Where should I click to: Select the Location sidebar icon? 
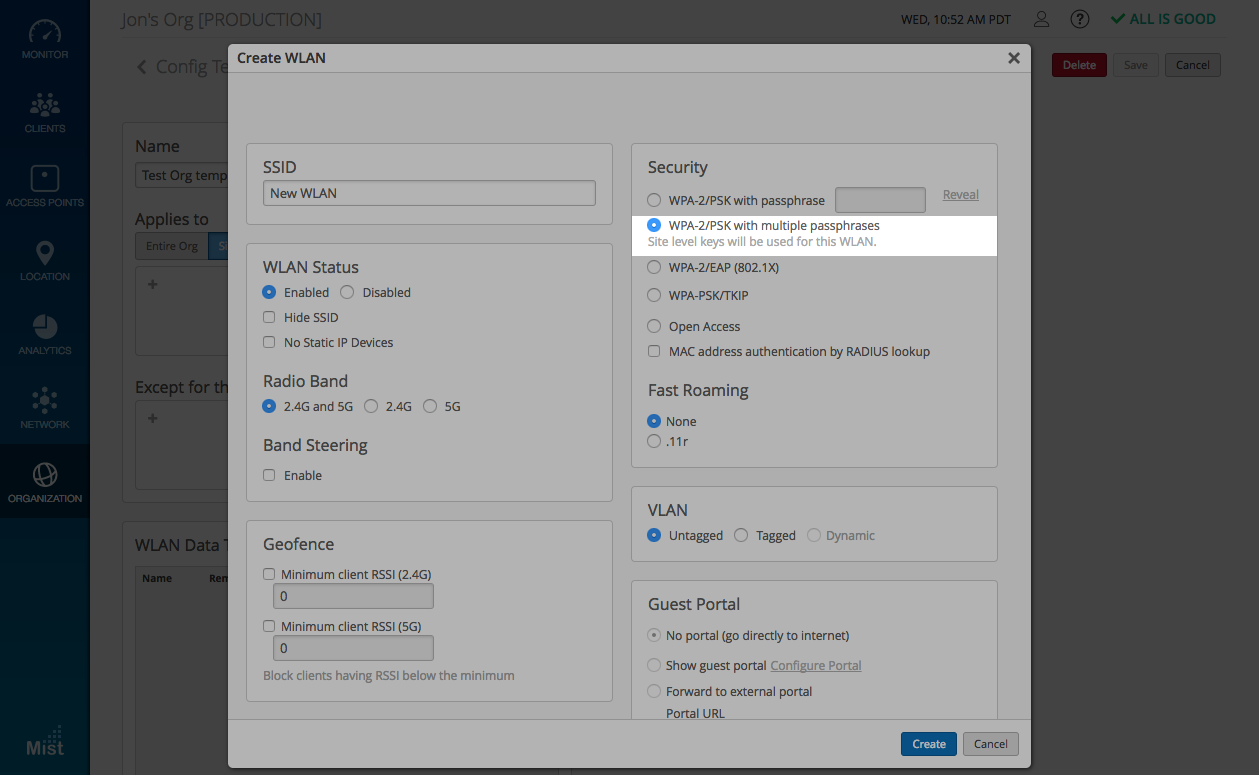pos(44,261)
